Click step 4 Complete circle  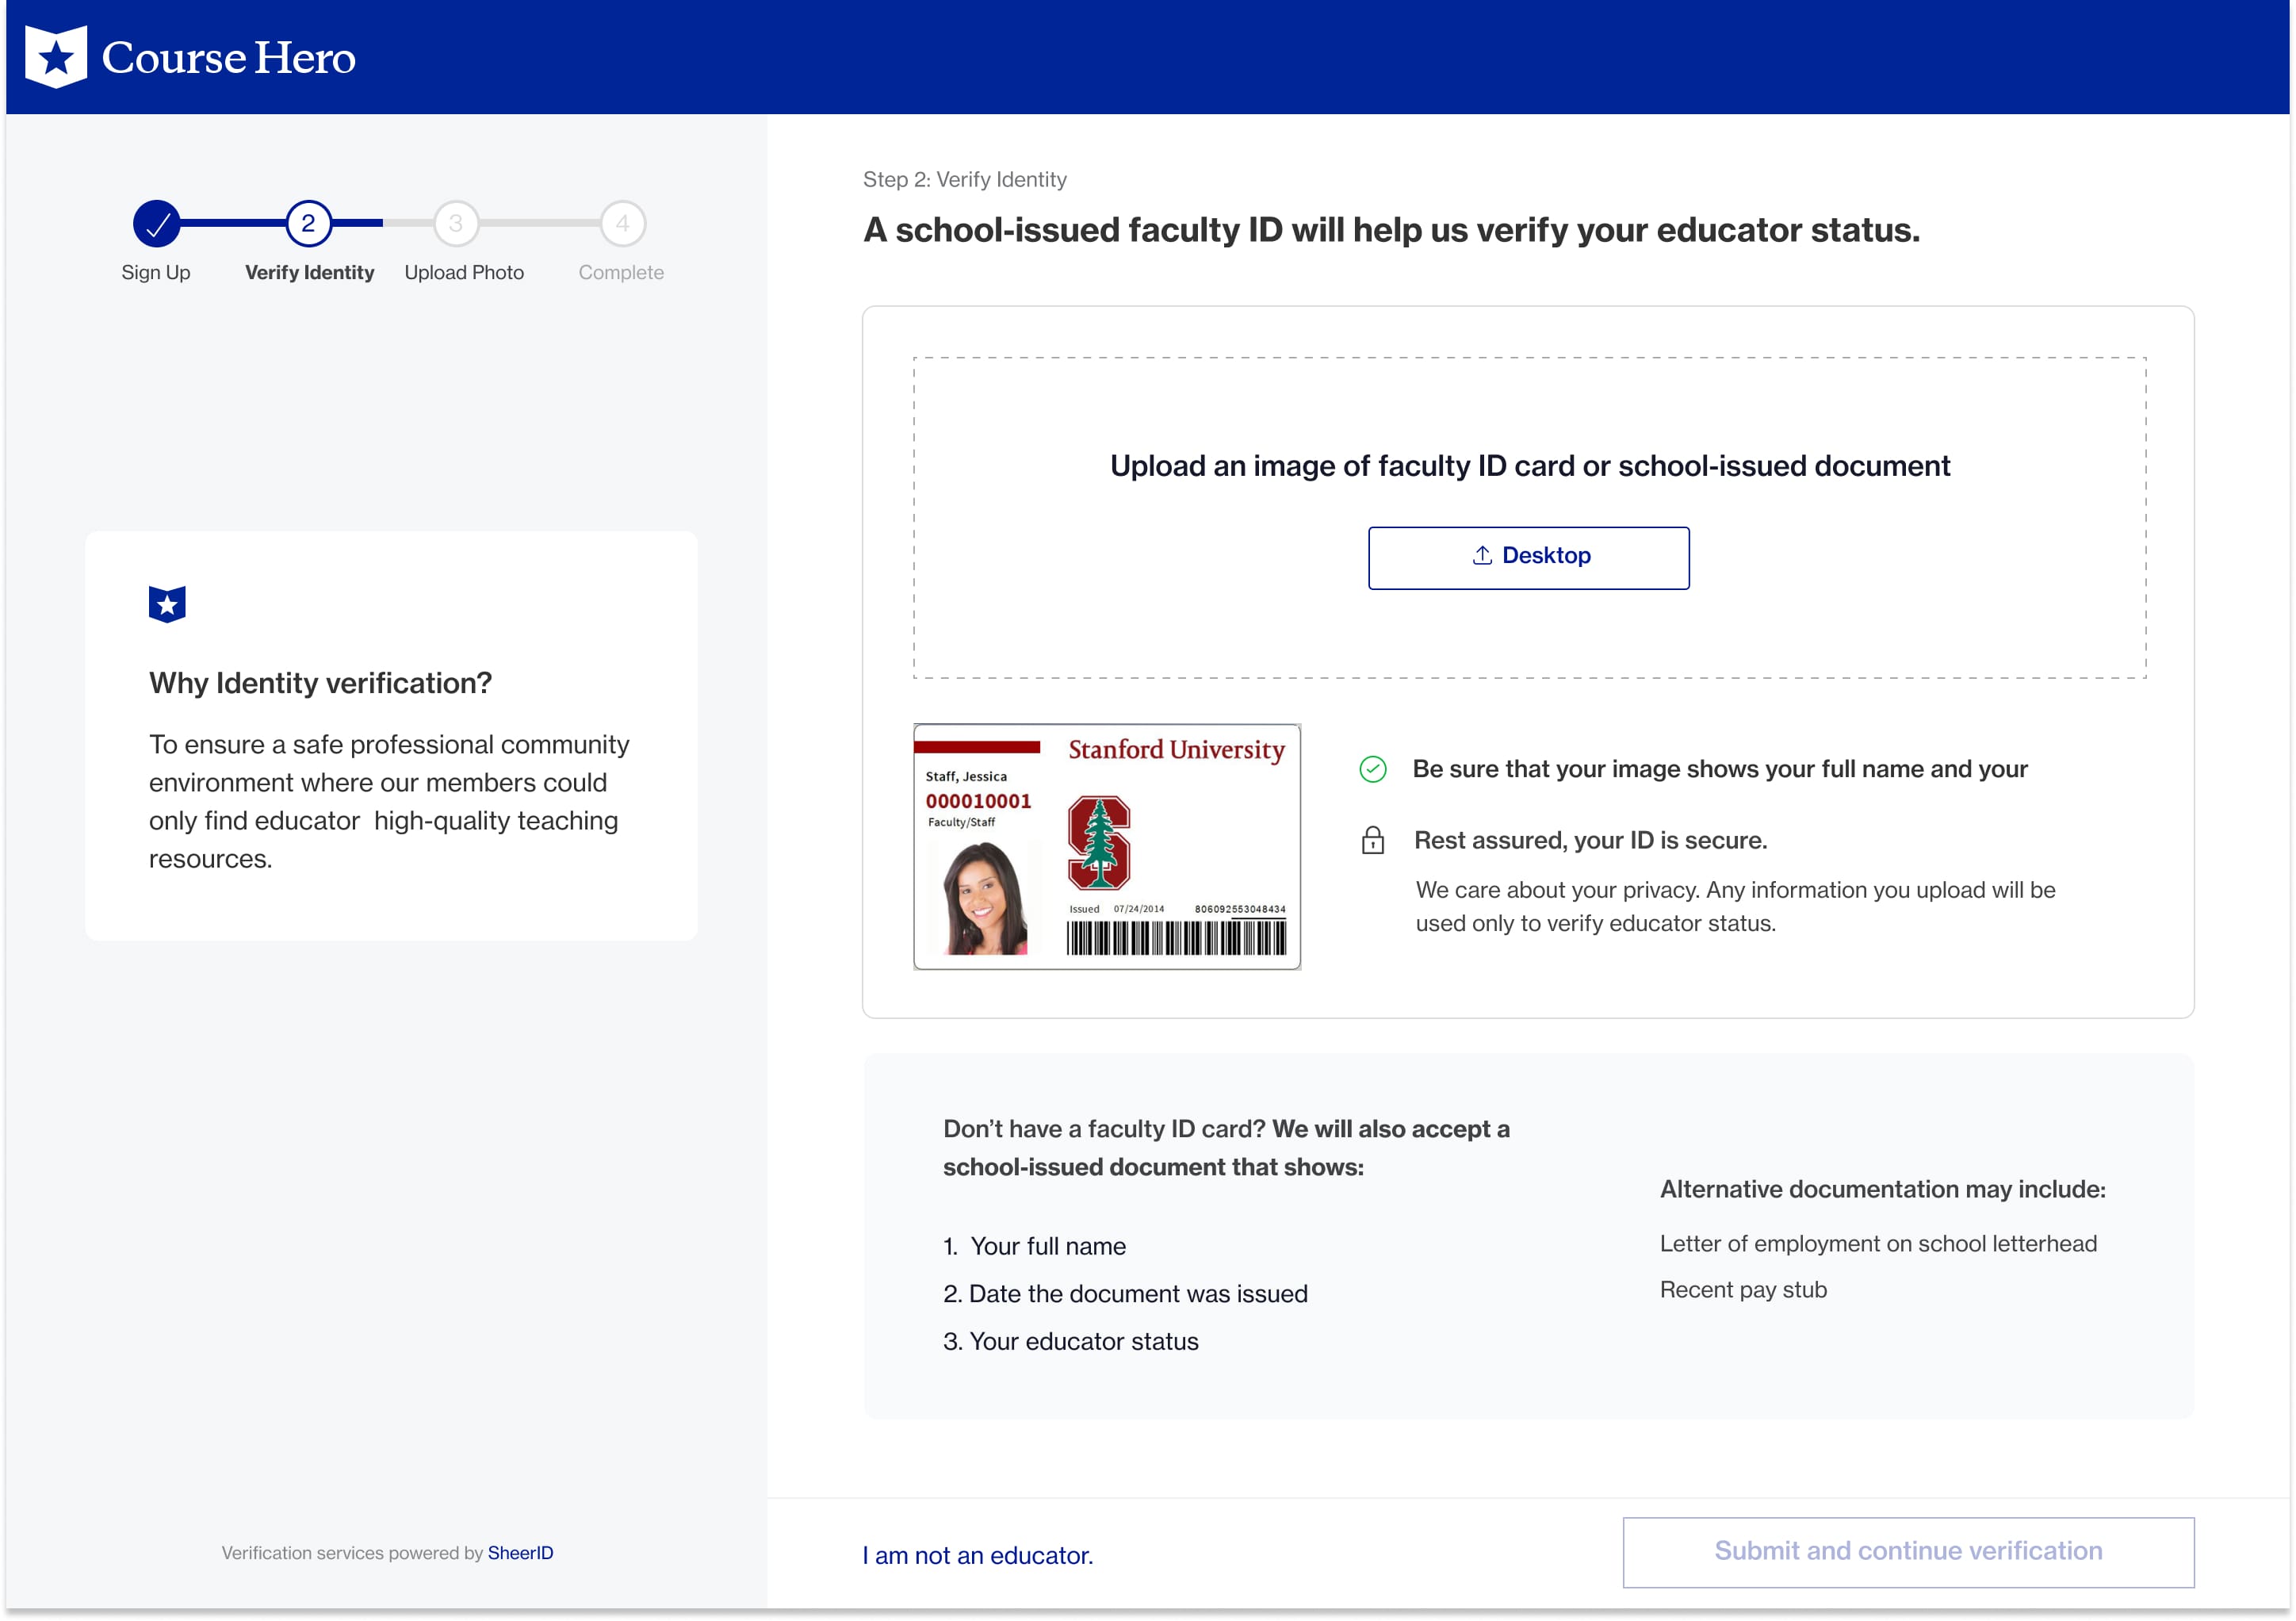pyautogui.click(x=622, y=224)
